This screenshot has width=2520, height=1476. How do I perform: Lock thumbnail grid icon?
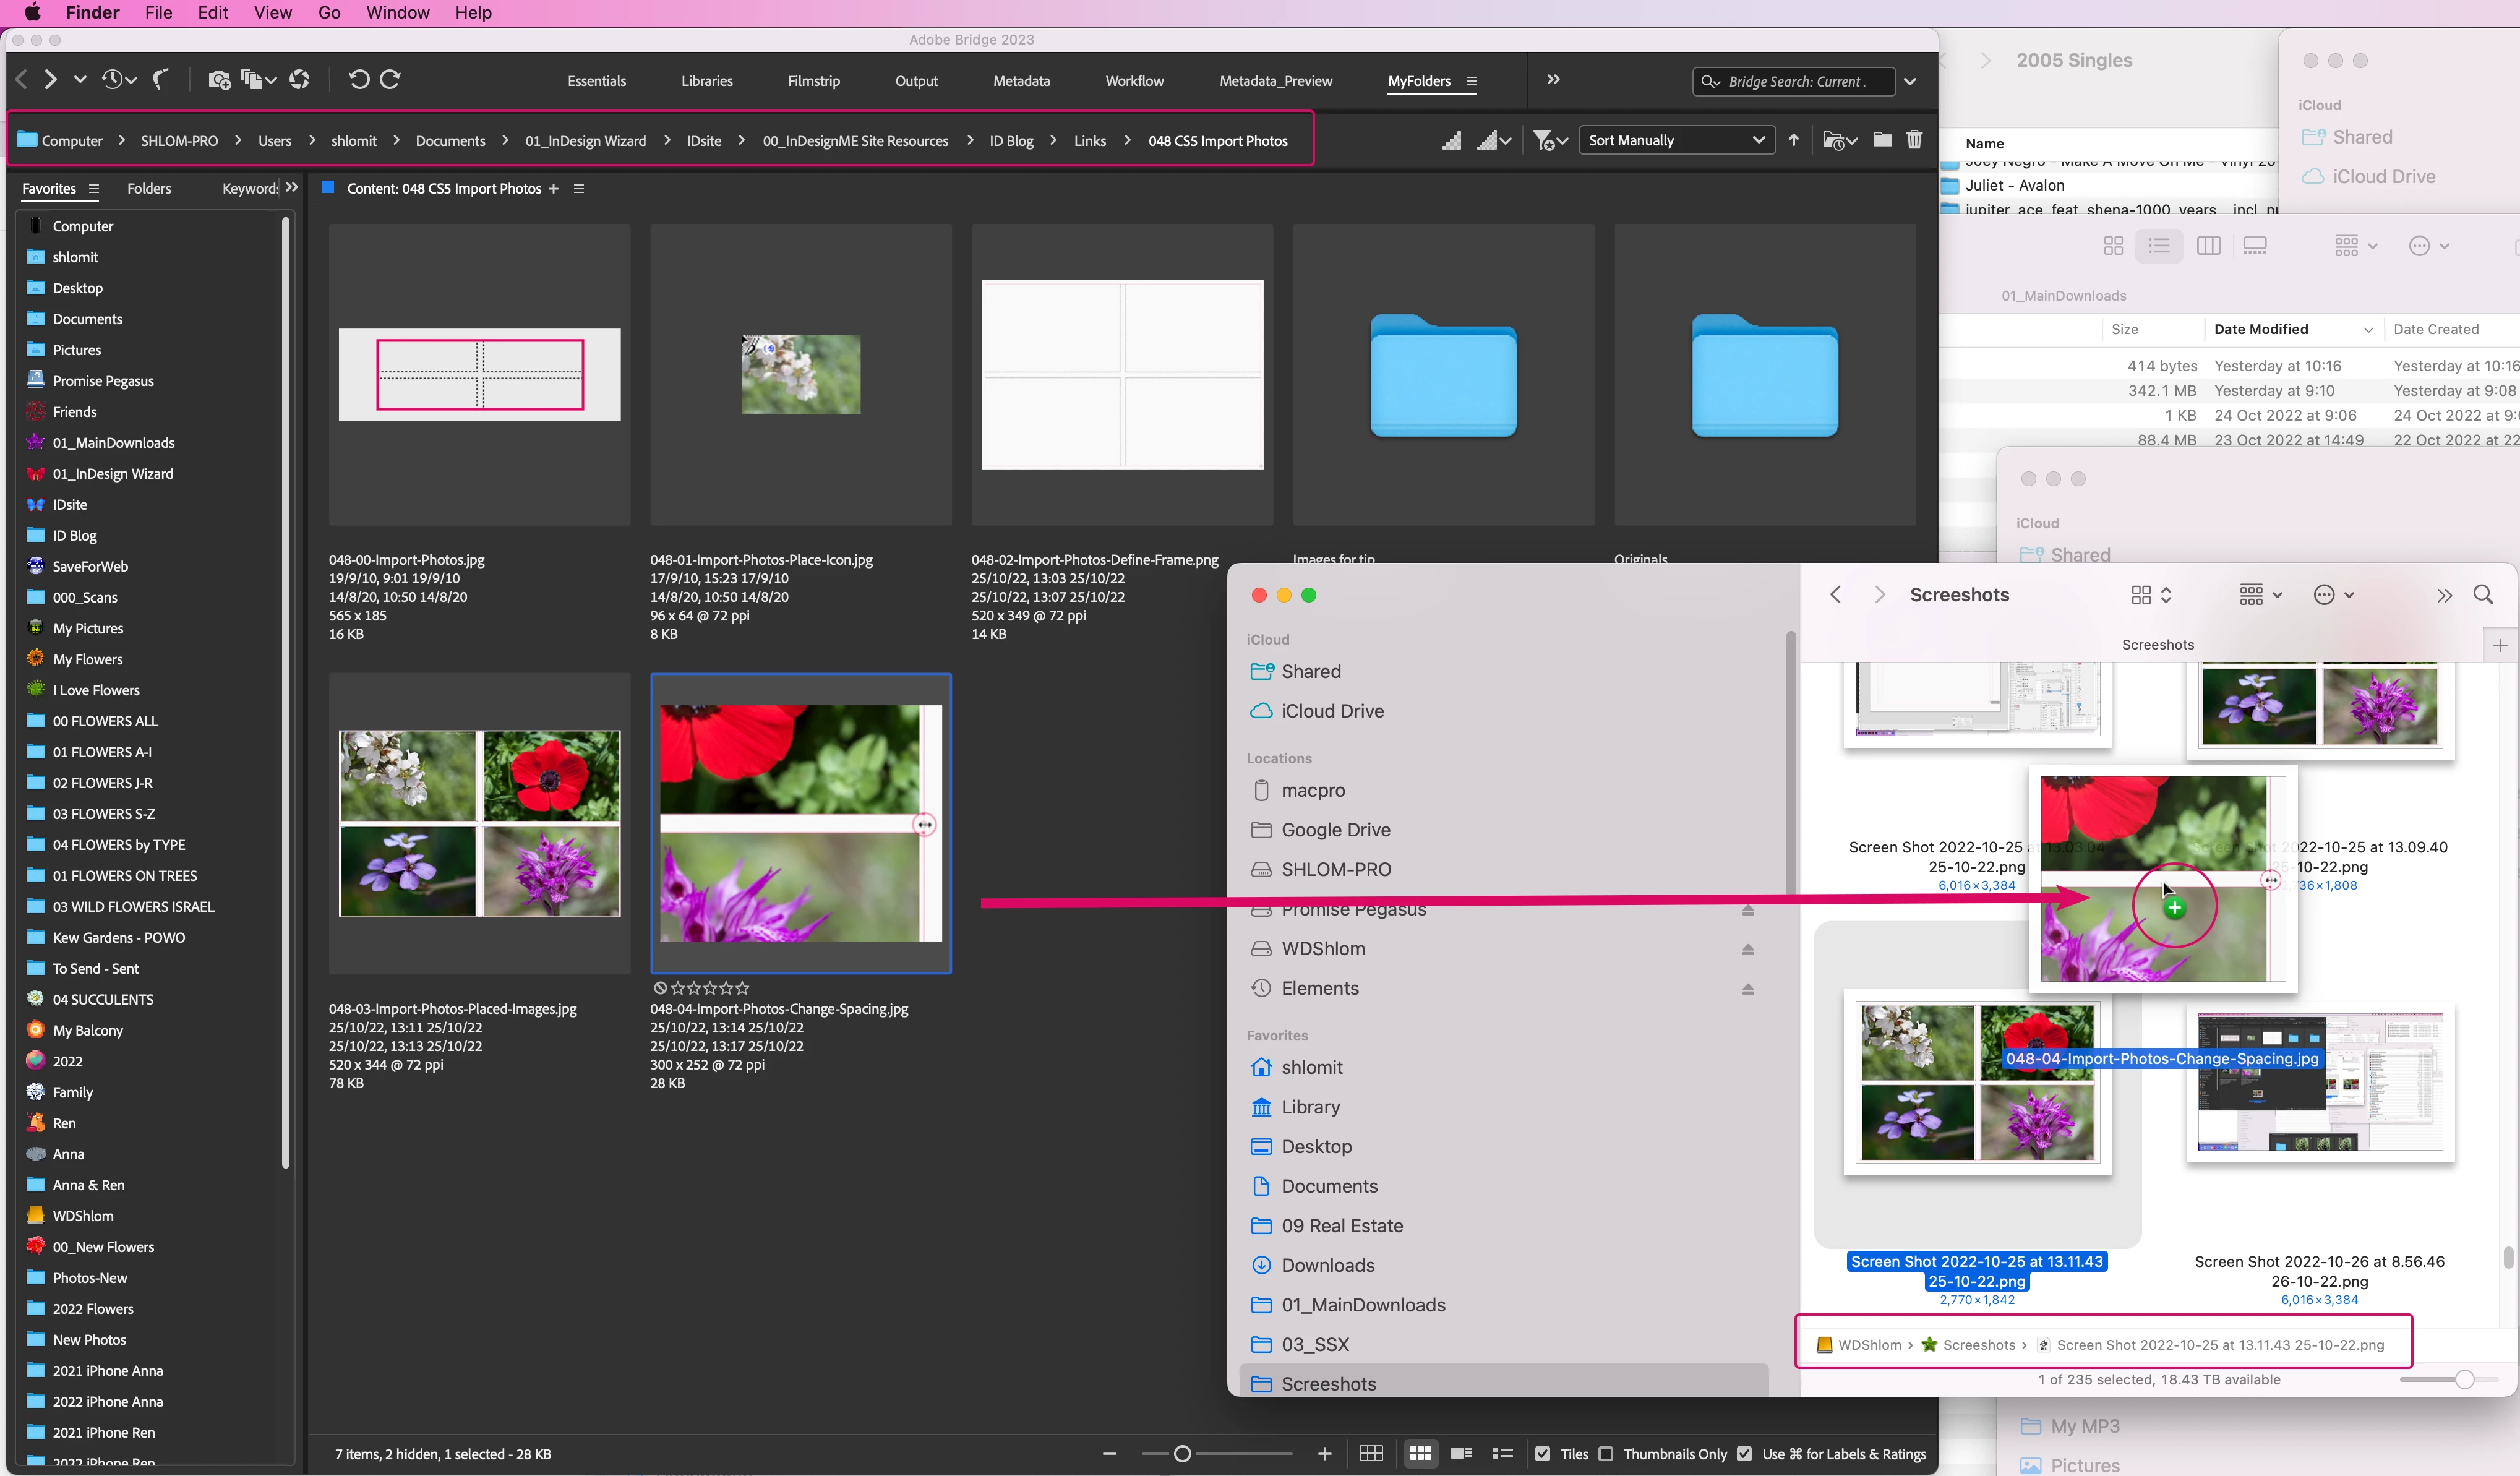point(1371,1454)
